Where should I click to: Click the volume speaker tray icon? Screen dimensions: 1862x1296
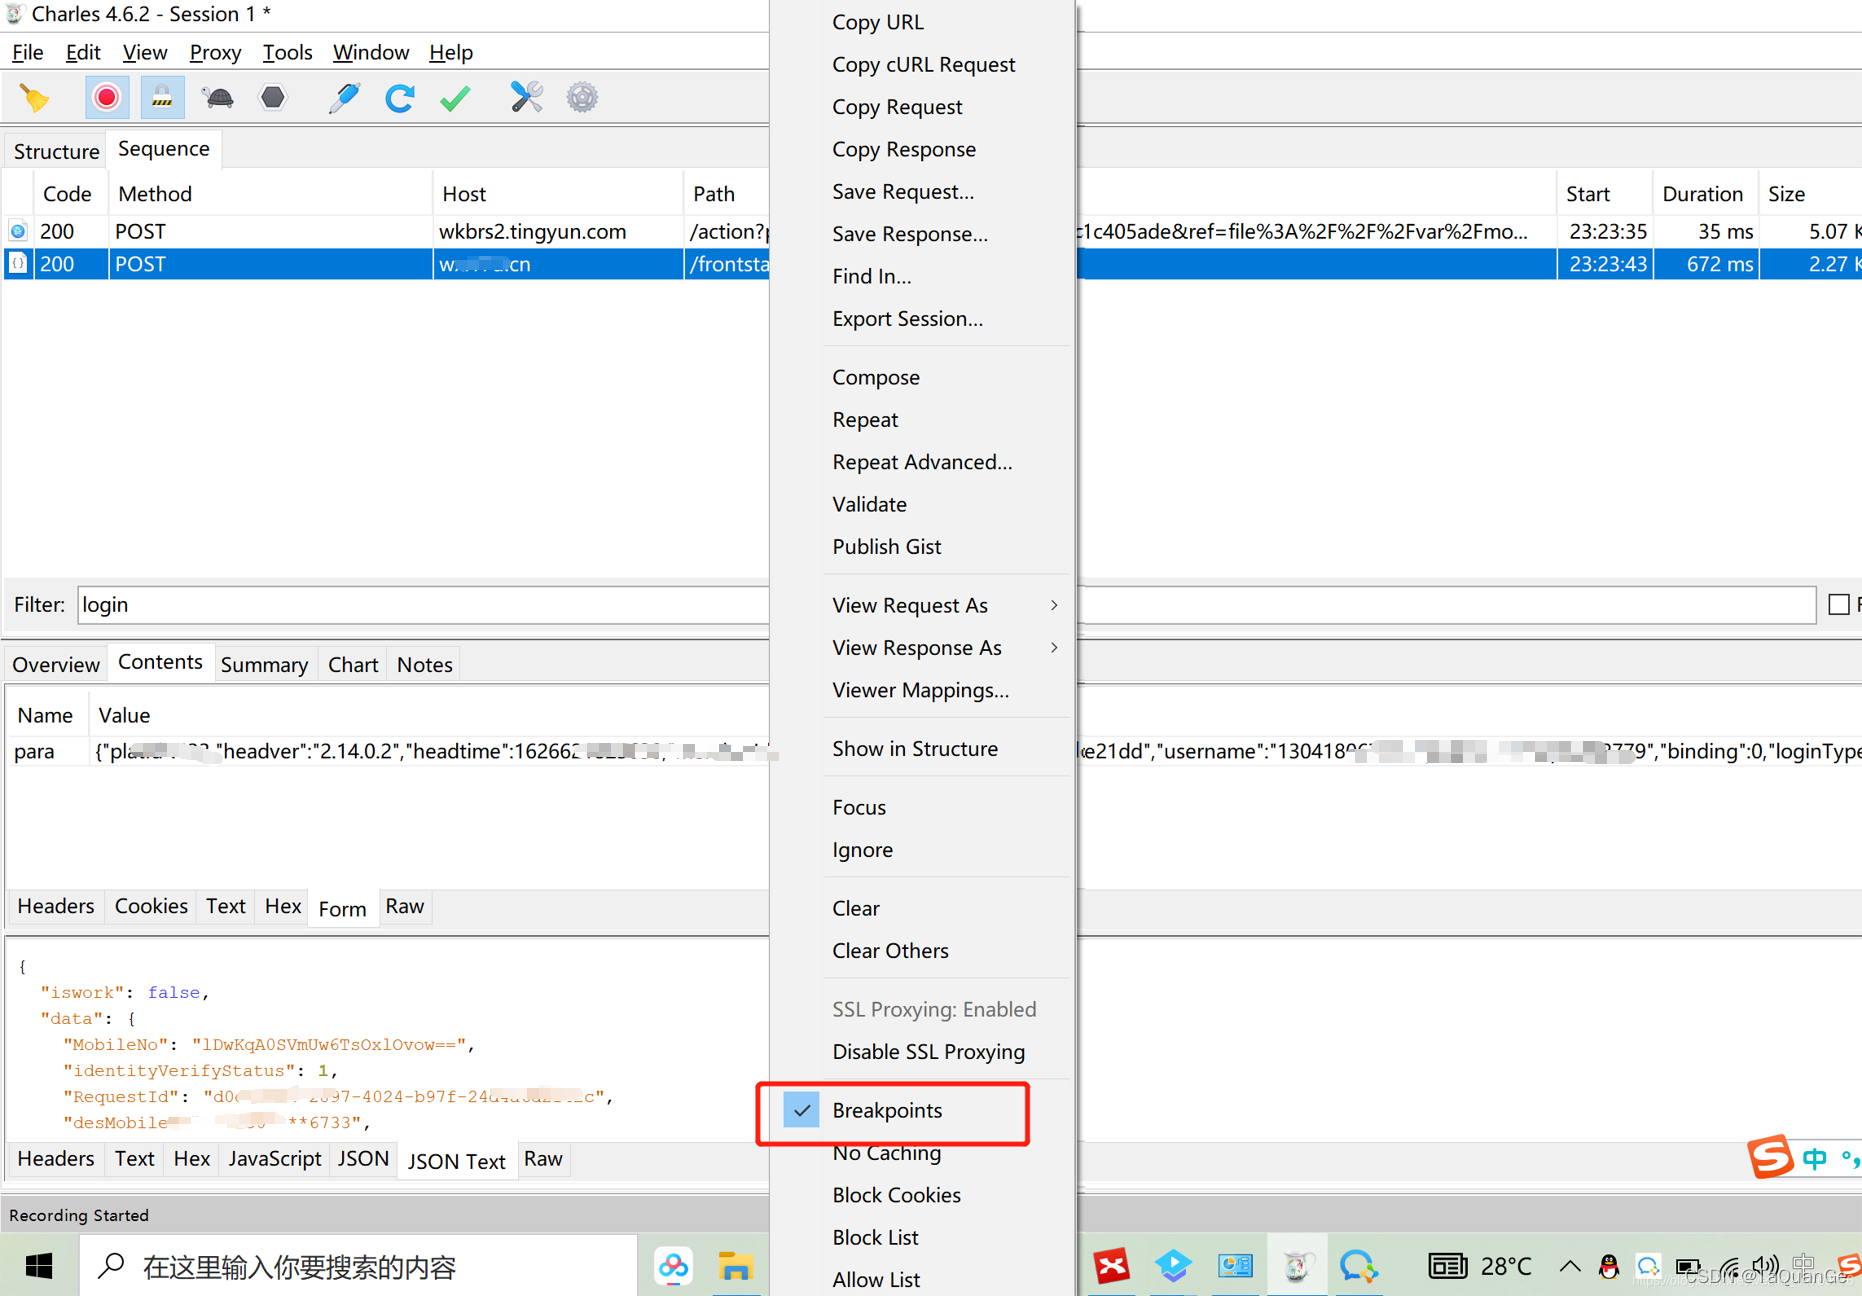click(x=1765, y=1267)
